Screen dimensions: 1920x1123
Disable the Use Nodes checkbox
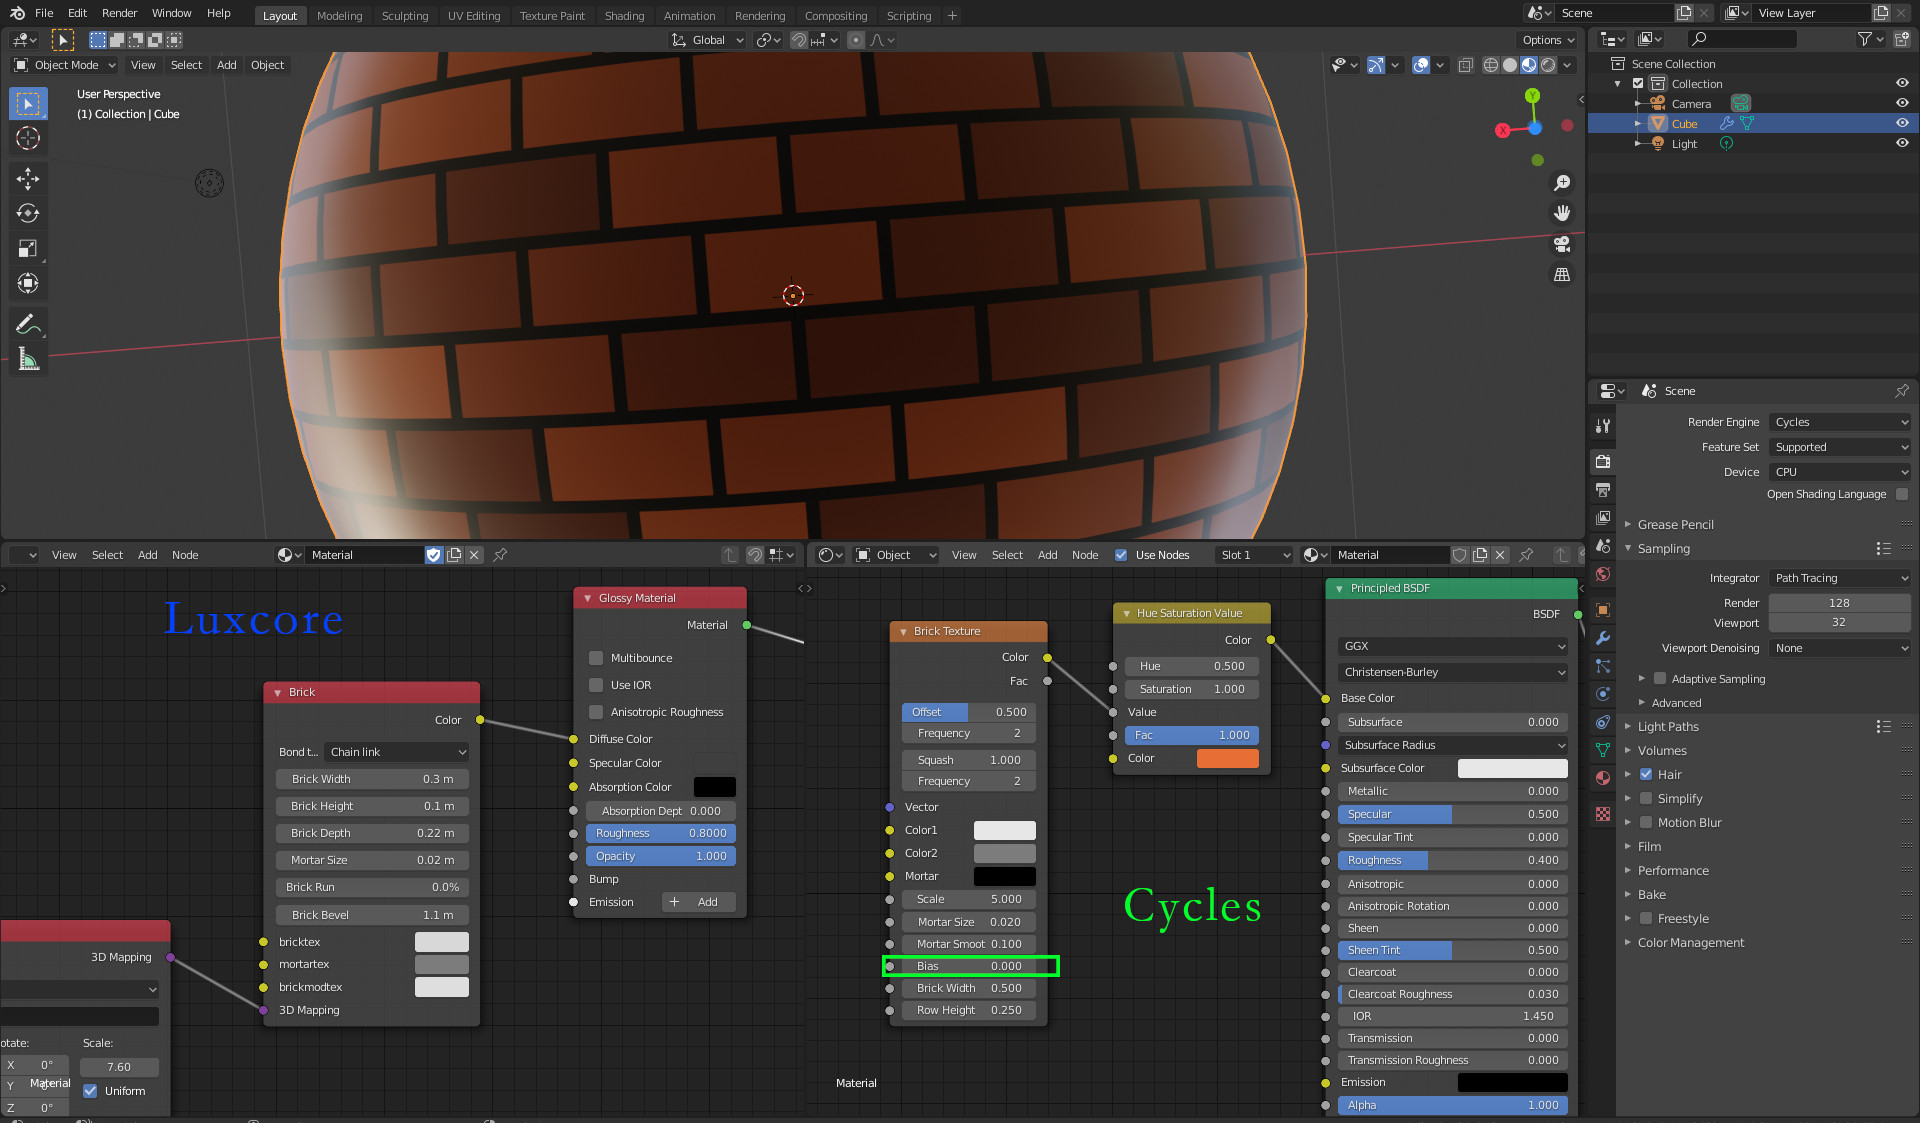pyautogui.click(x=1121, y=555)
